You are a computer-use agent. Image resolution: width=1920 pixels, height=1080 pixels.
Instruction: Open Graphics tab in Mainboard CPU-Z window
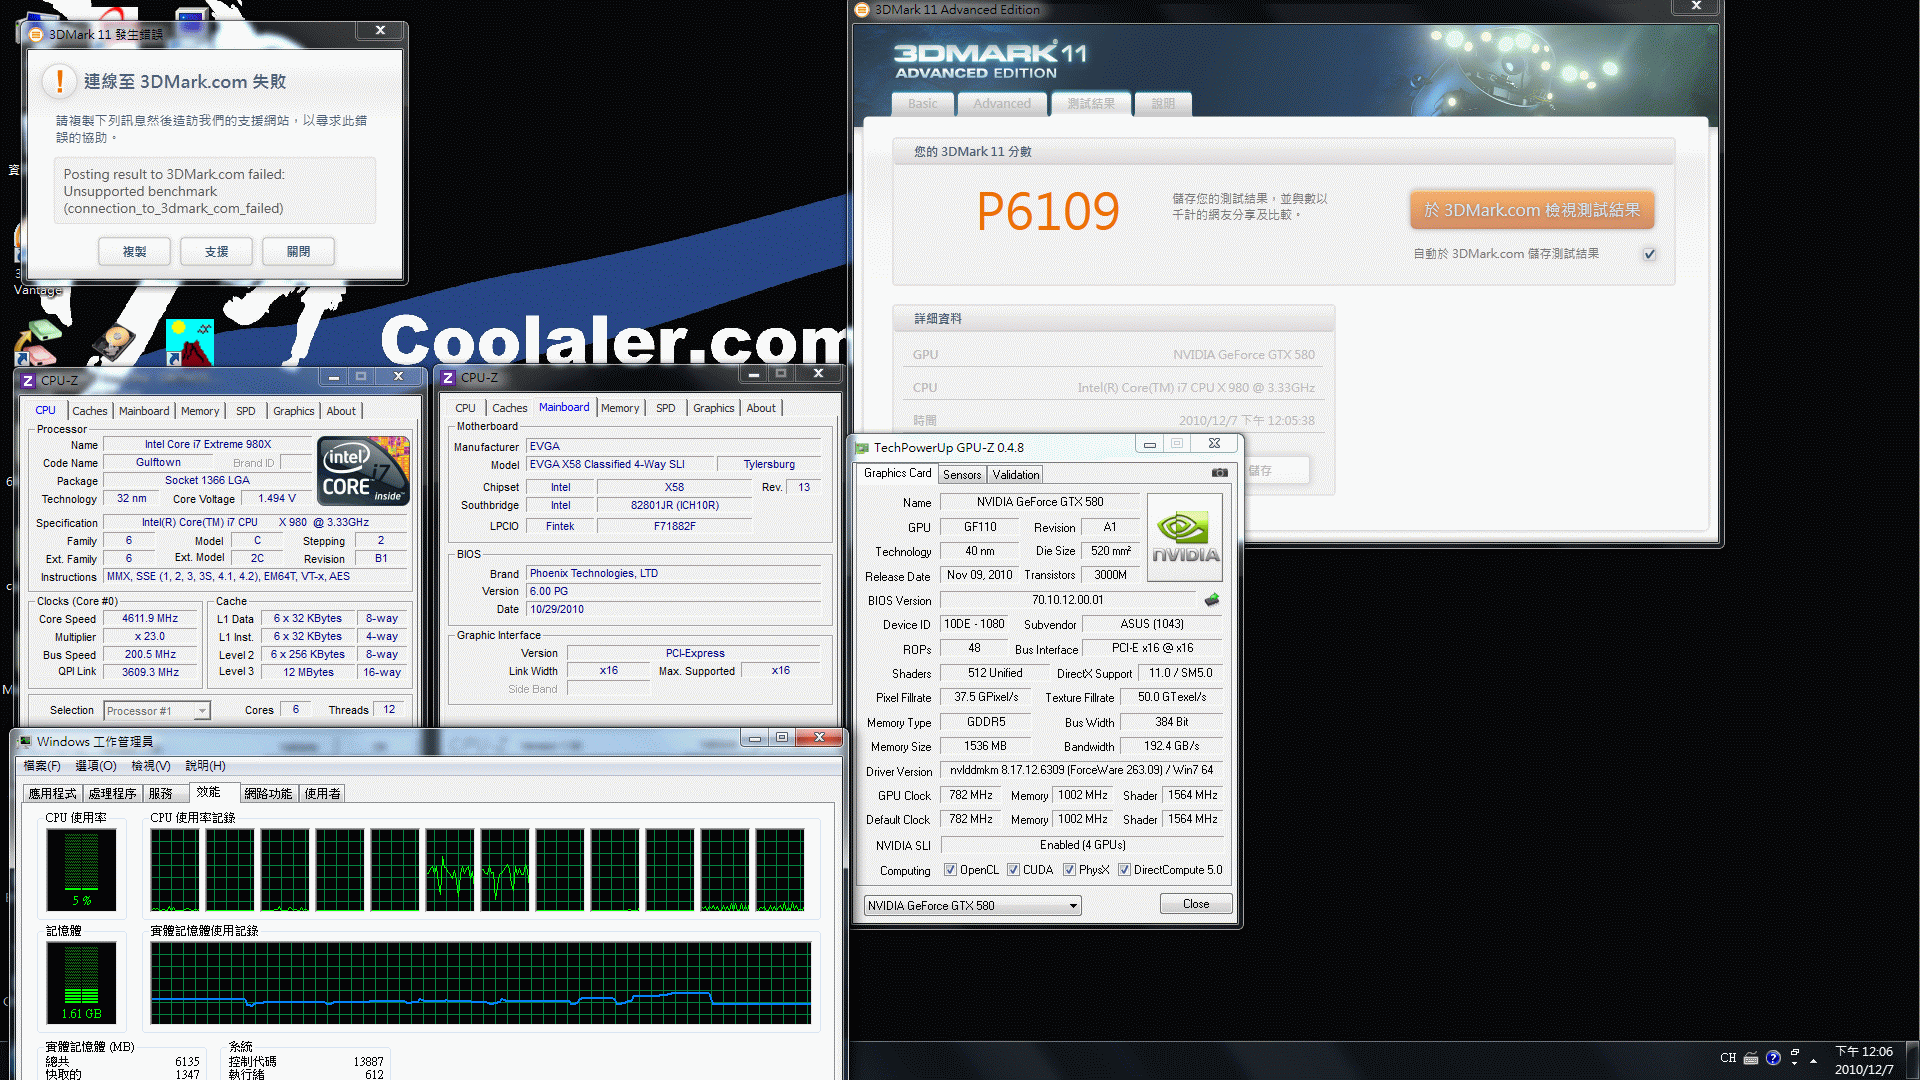tap(714, 408)
